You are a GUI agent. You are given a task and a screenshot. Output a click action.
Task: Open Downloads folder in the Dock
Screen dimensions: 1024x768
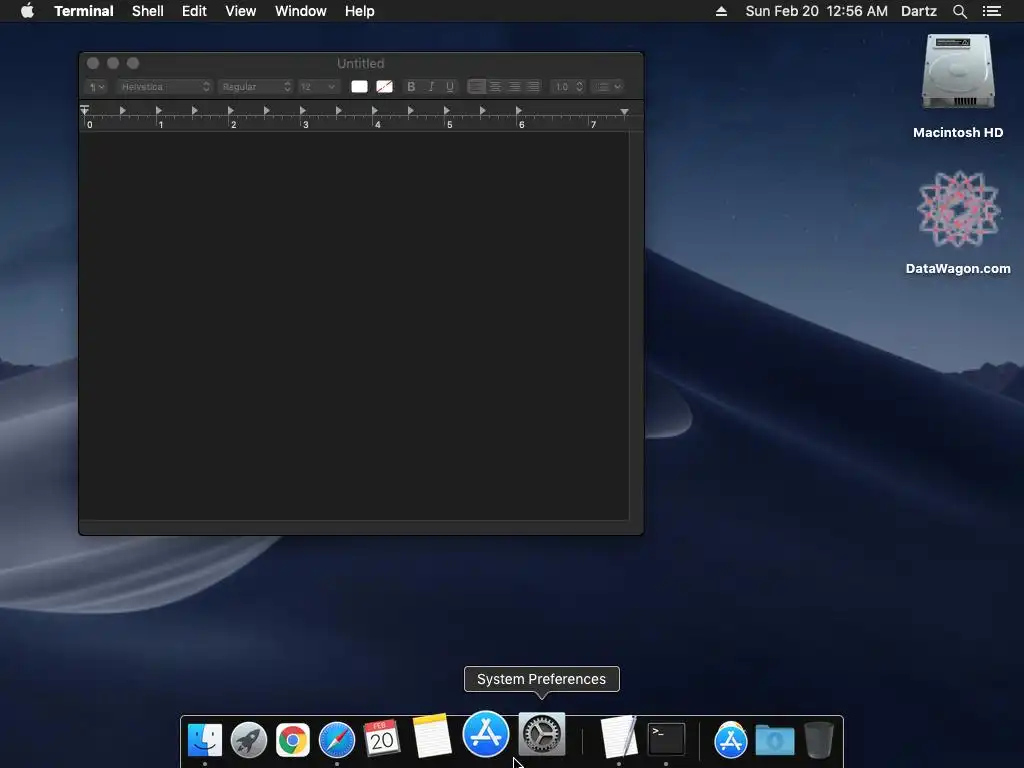(x=775, y=741)
